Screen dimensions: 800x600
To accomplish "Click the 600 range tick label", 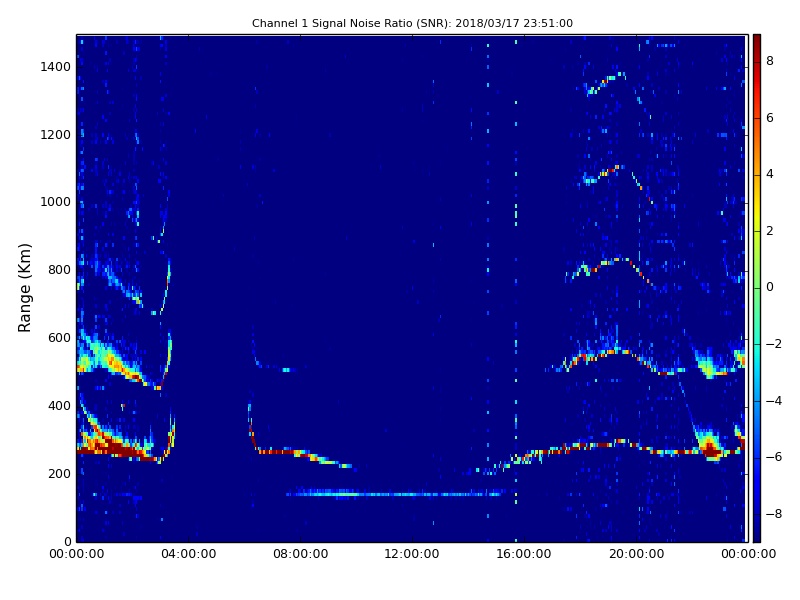I will (59, 338).
